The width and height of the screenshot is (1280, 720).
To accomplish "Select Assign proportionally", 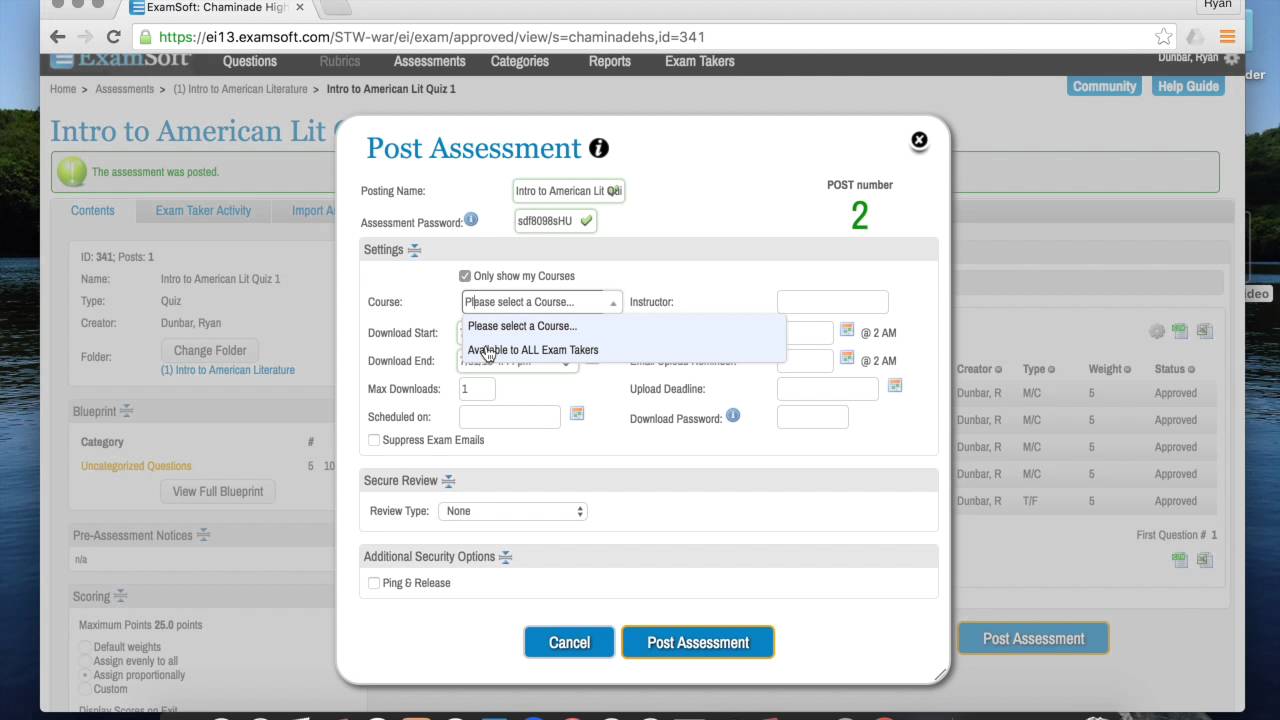I will coord(85,675).
